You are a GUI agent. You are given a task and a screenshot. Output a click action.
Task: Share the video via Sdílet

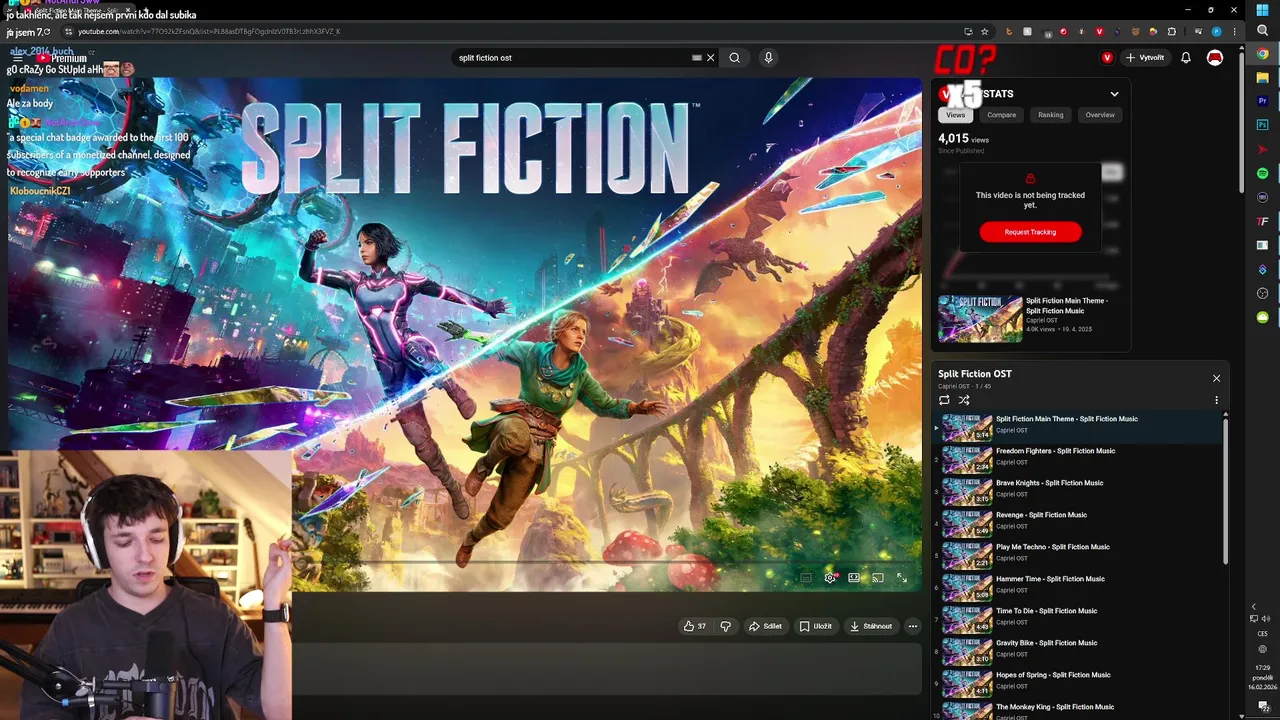pos(765,626)
